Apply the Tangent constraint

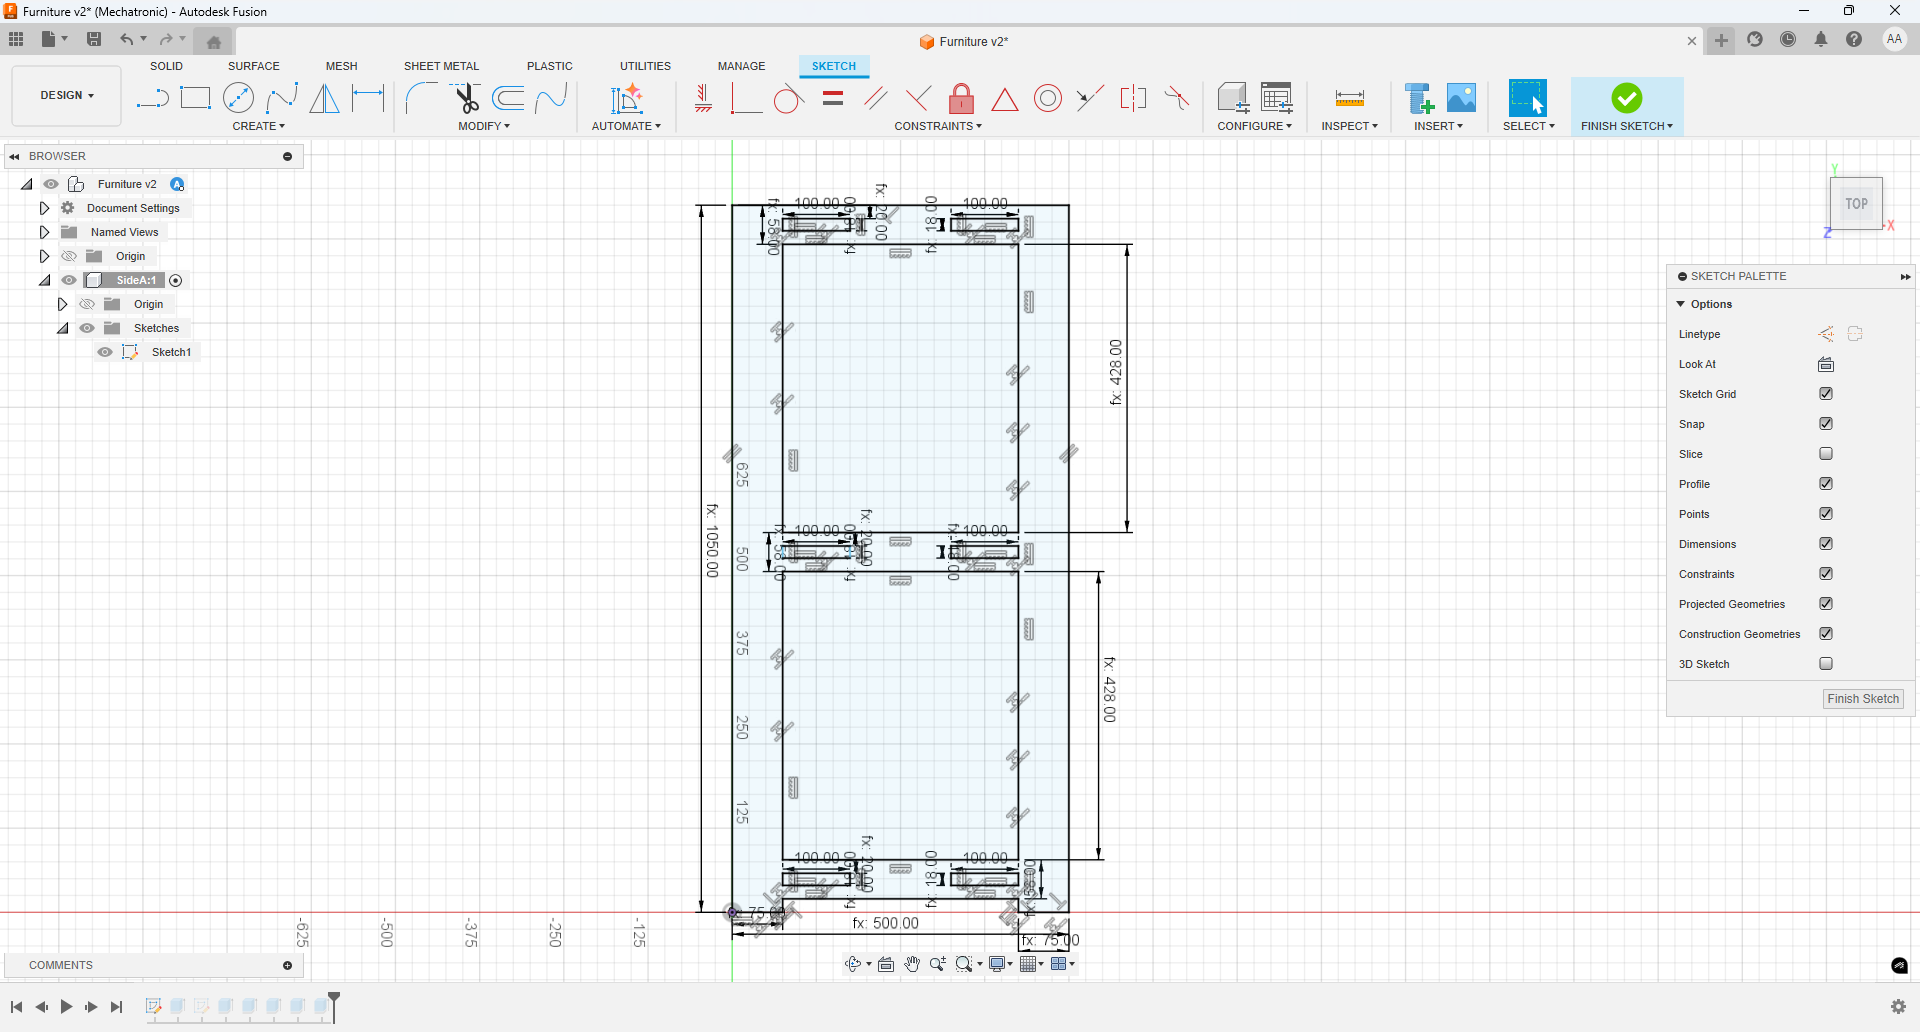tap(788, 98)
